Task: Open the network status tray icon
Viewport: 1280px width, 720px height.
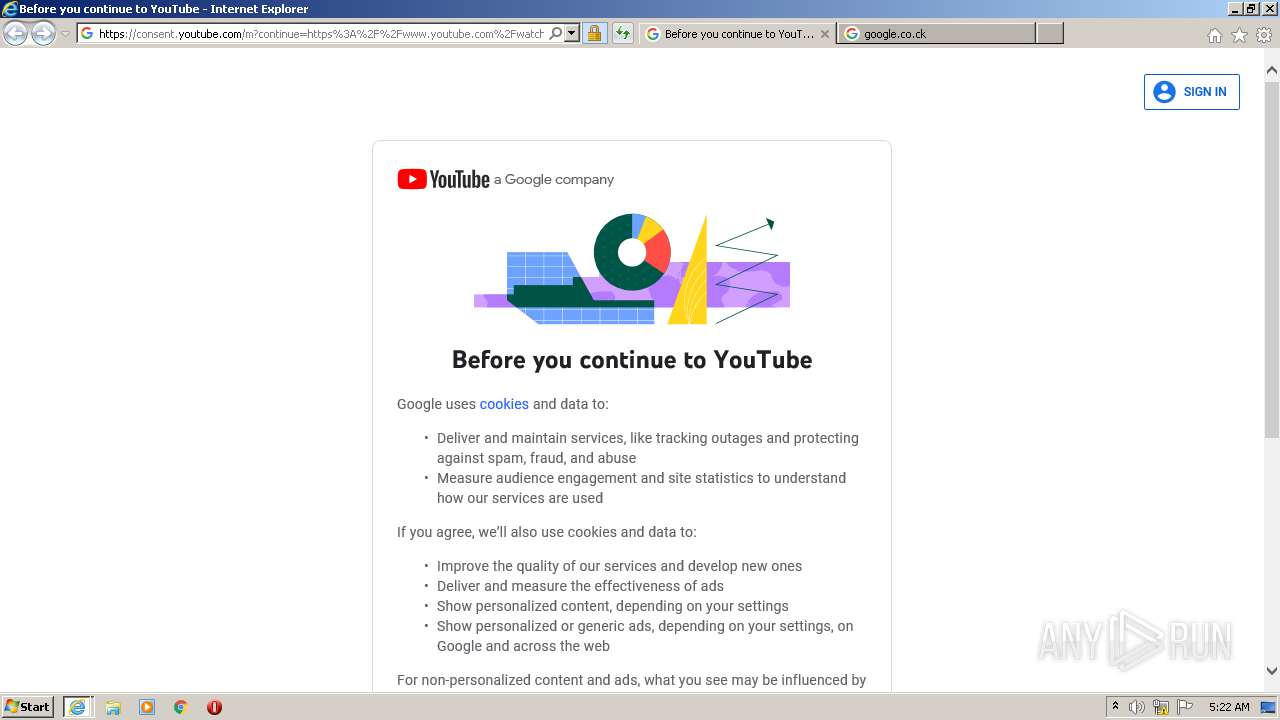Action: [x=1161, y=707]
